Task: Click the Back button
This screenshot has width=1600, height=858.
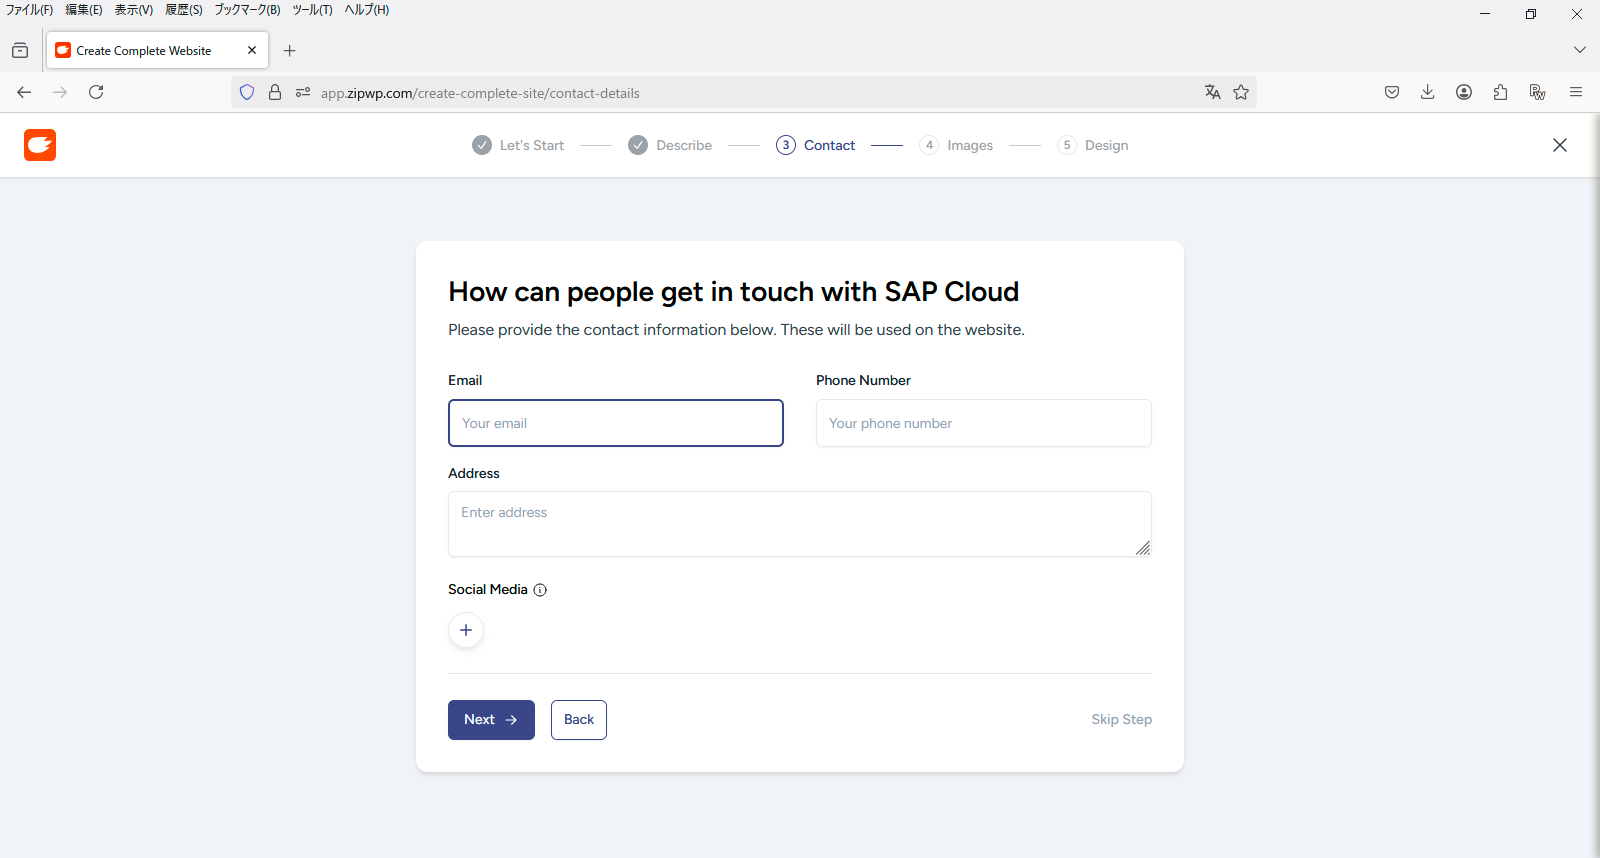Action: click(579, 720)
